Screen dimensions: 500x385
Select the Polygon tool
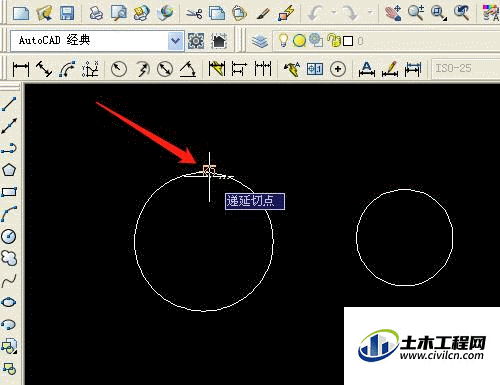click(9, 170)
